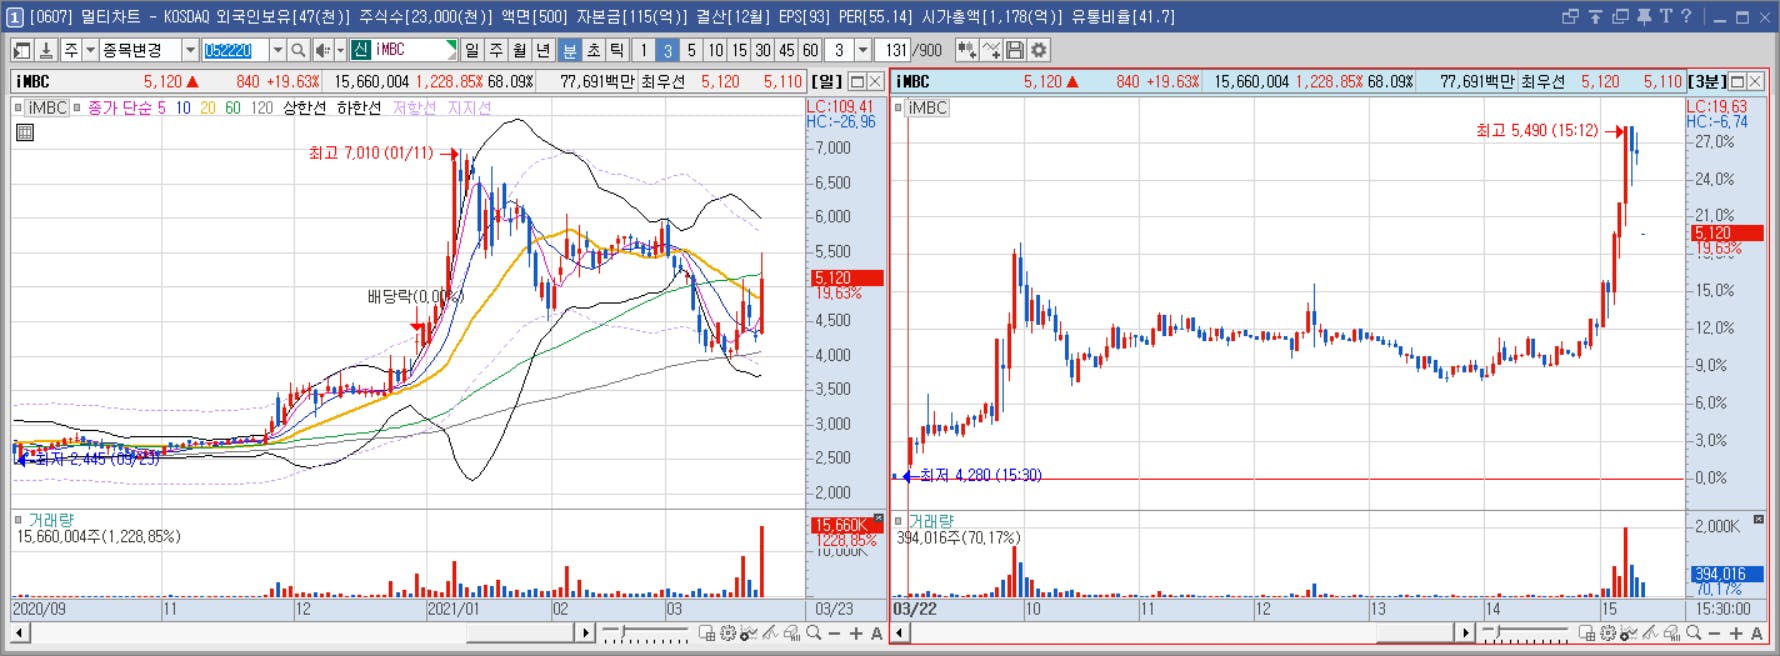
Task: Open the data table icon under iMBC label
Action: tap(25, 132)
